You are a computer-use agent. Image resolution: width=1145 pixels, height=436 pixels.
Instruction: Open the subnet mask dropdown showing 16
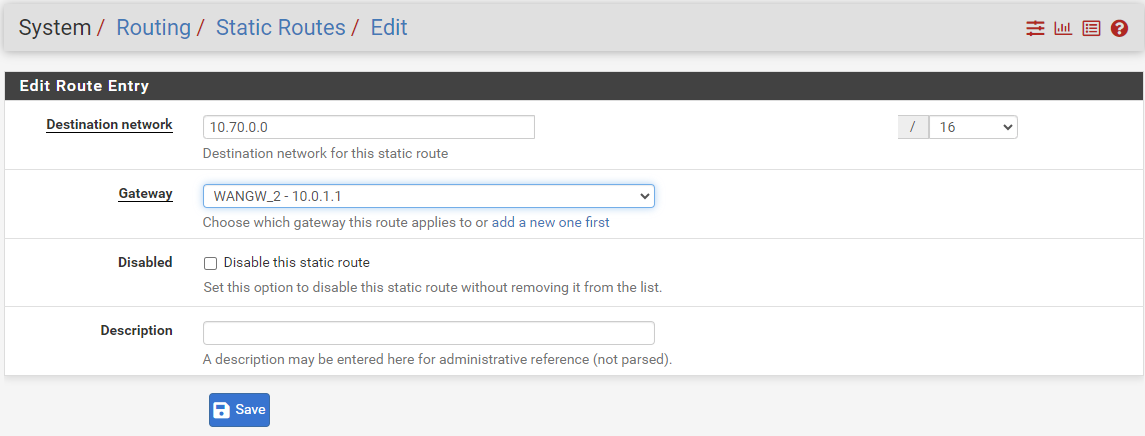[x=973, y=127]
